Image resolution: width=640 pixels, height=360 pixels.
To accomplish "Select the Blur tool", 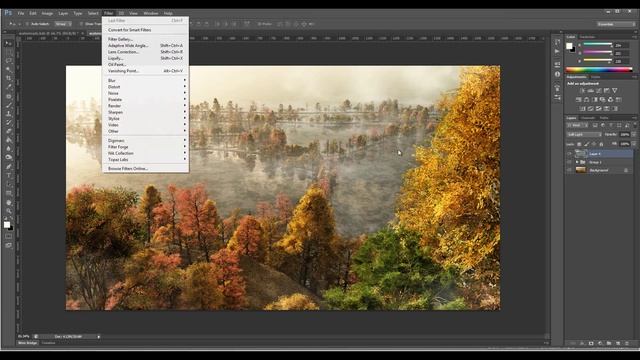I will (x=9, y=149).
